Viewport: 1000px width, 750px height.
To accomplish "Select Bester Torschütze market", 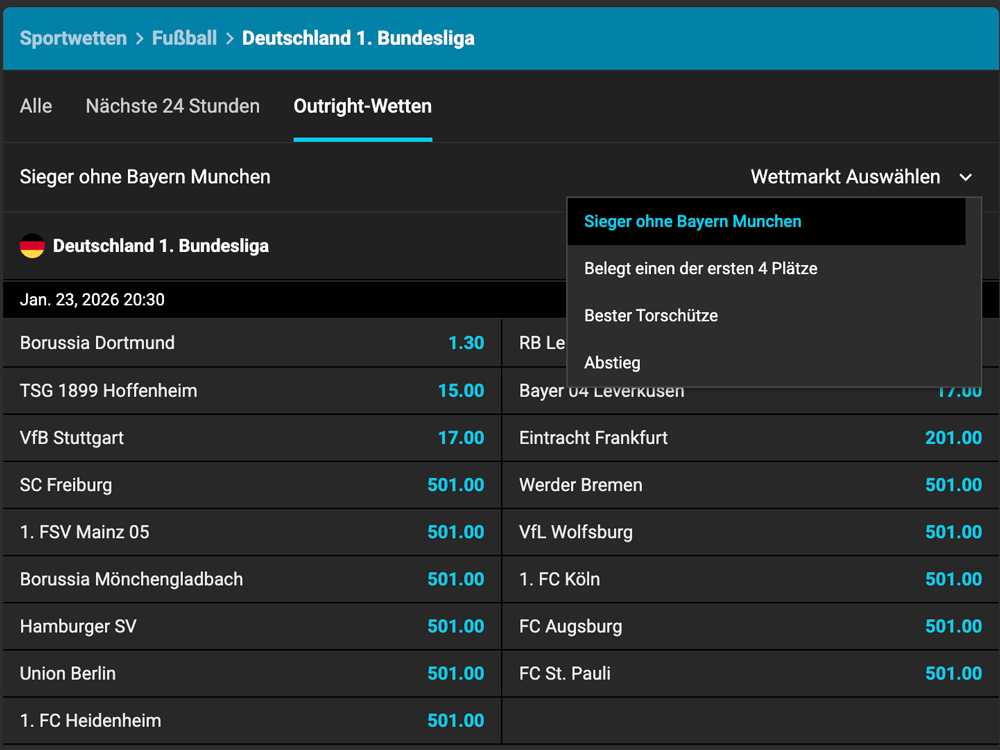I will click(x=649, y=315).
